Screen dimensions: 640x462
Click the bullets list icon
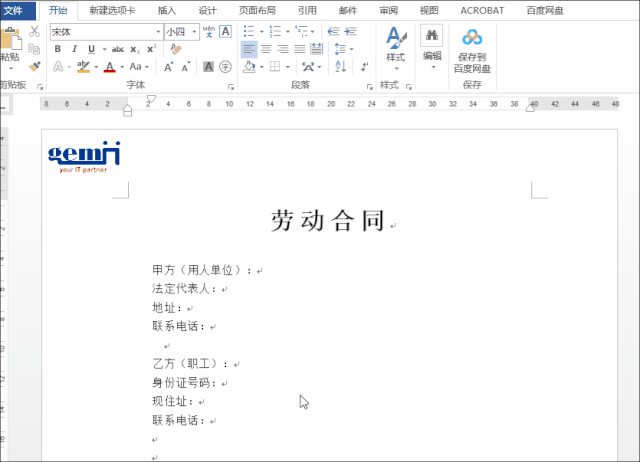click(249, 31)
